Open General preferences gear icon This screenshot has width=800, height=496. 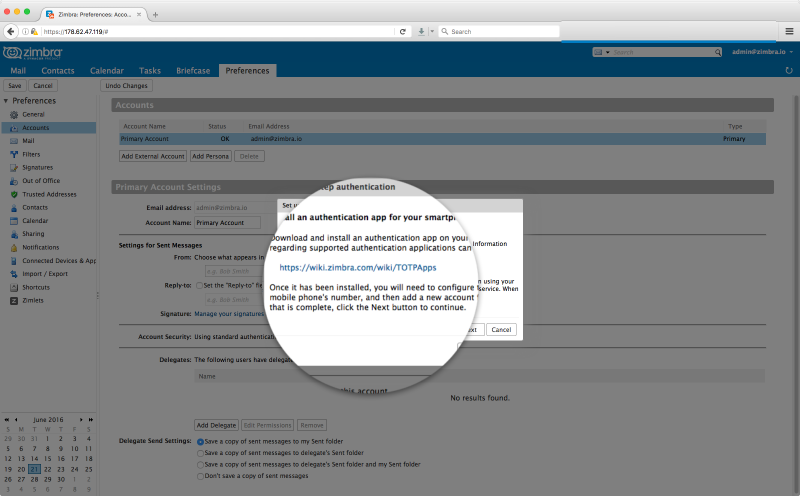tap(14, 115)
